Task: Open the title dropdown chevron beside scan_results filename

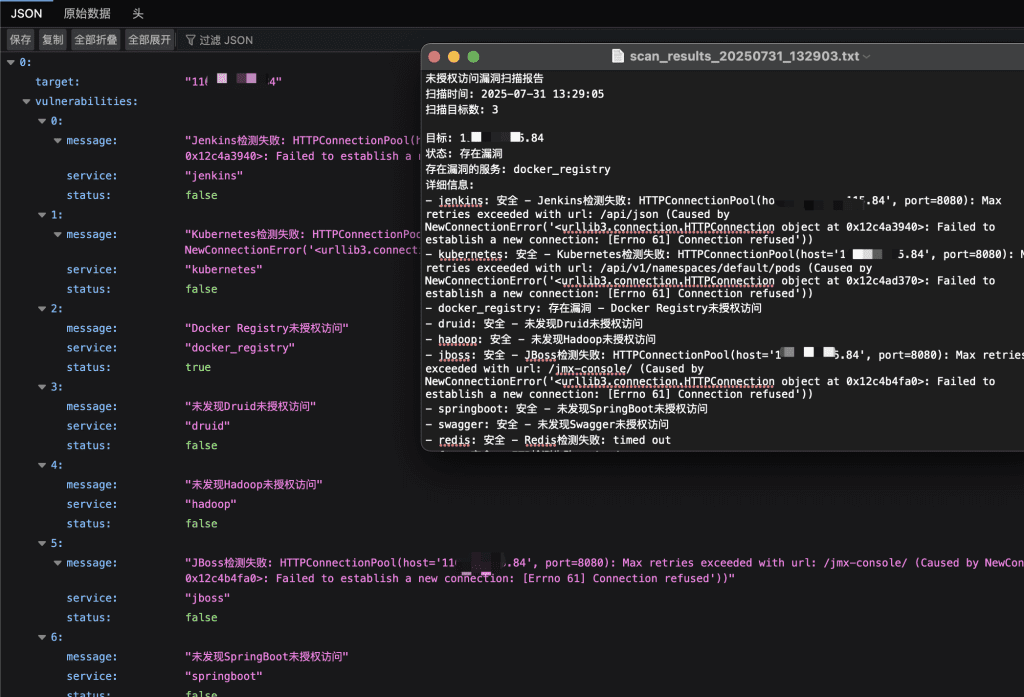Action: coord(867,57)
